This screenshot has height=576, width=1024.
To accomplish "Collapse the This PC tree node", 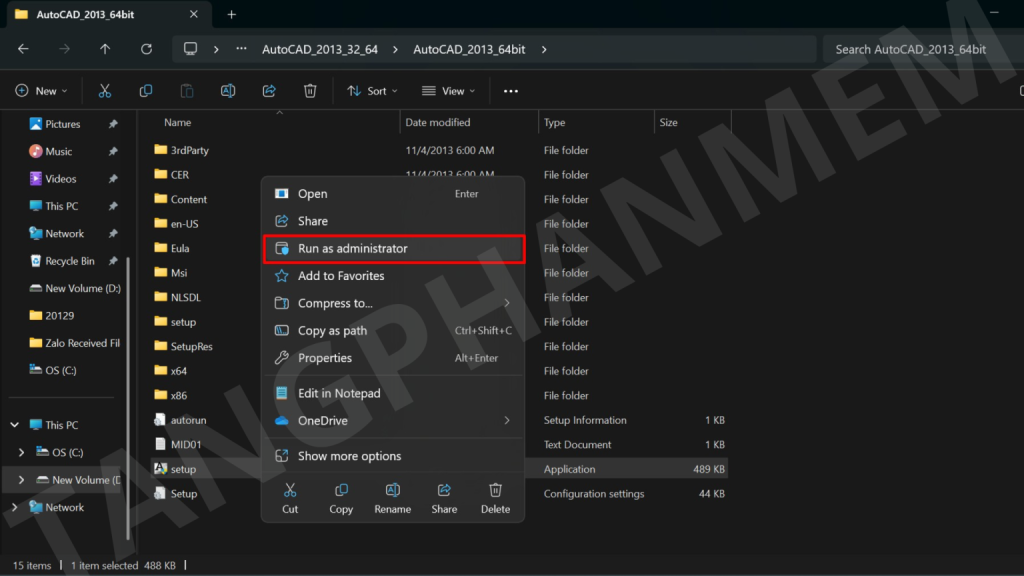I will tap(14, 425).
